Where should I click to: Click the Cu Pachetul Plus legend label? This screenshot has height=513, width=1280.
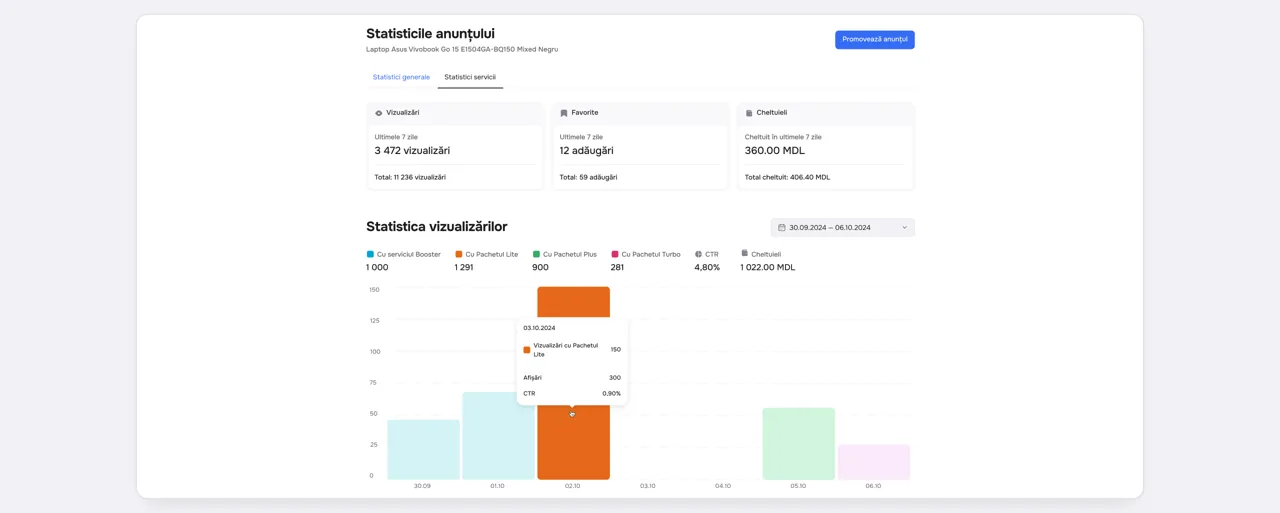point(570,254)
